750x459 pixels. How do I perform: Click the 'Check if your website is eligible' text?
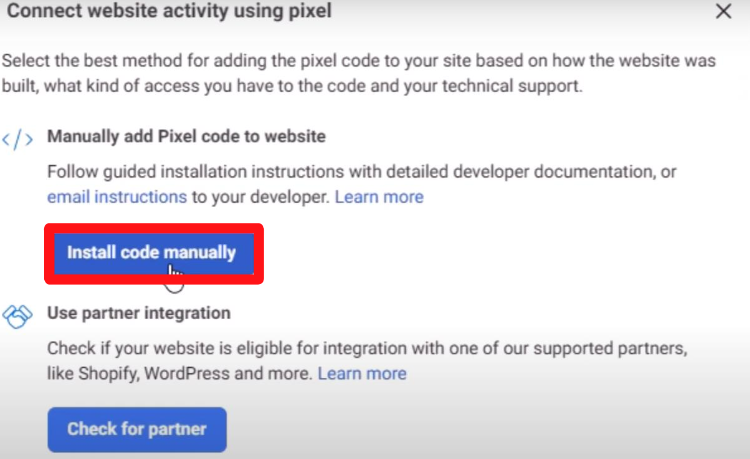pos(180,350)
